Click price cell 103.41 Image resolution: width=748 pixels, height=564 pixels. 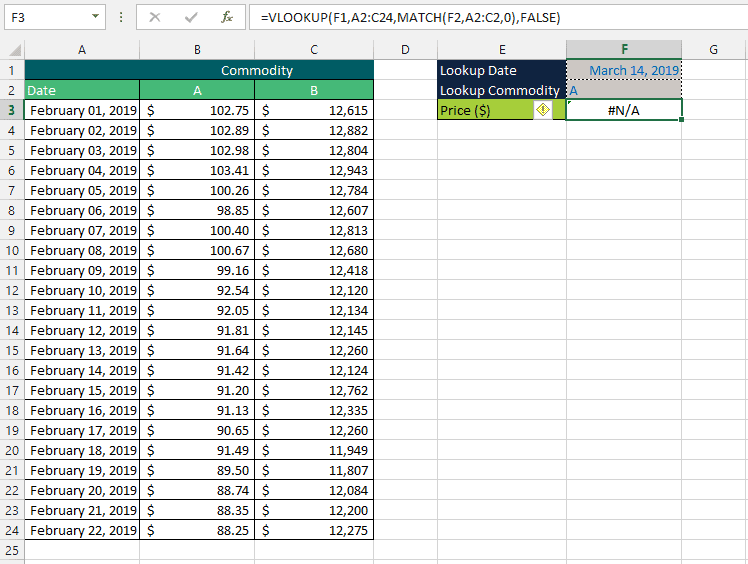click(x=197, y=170)
